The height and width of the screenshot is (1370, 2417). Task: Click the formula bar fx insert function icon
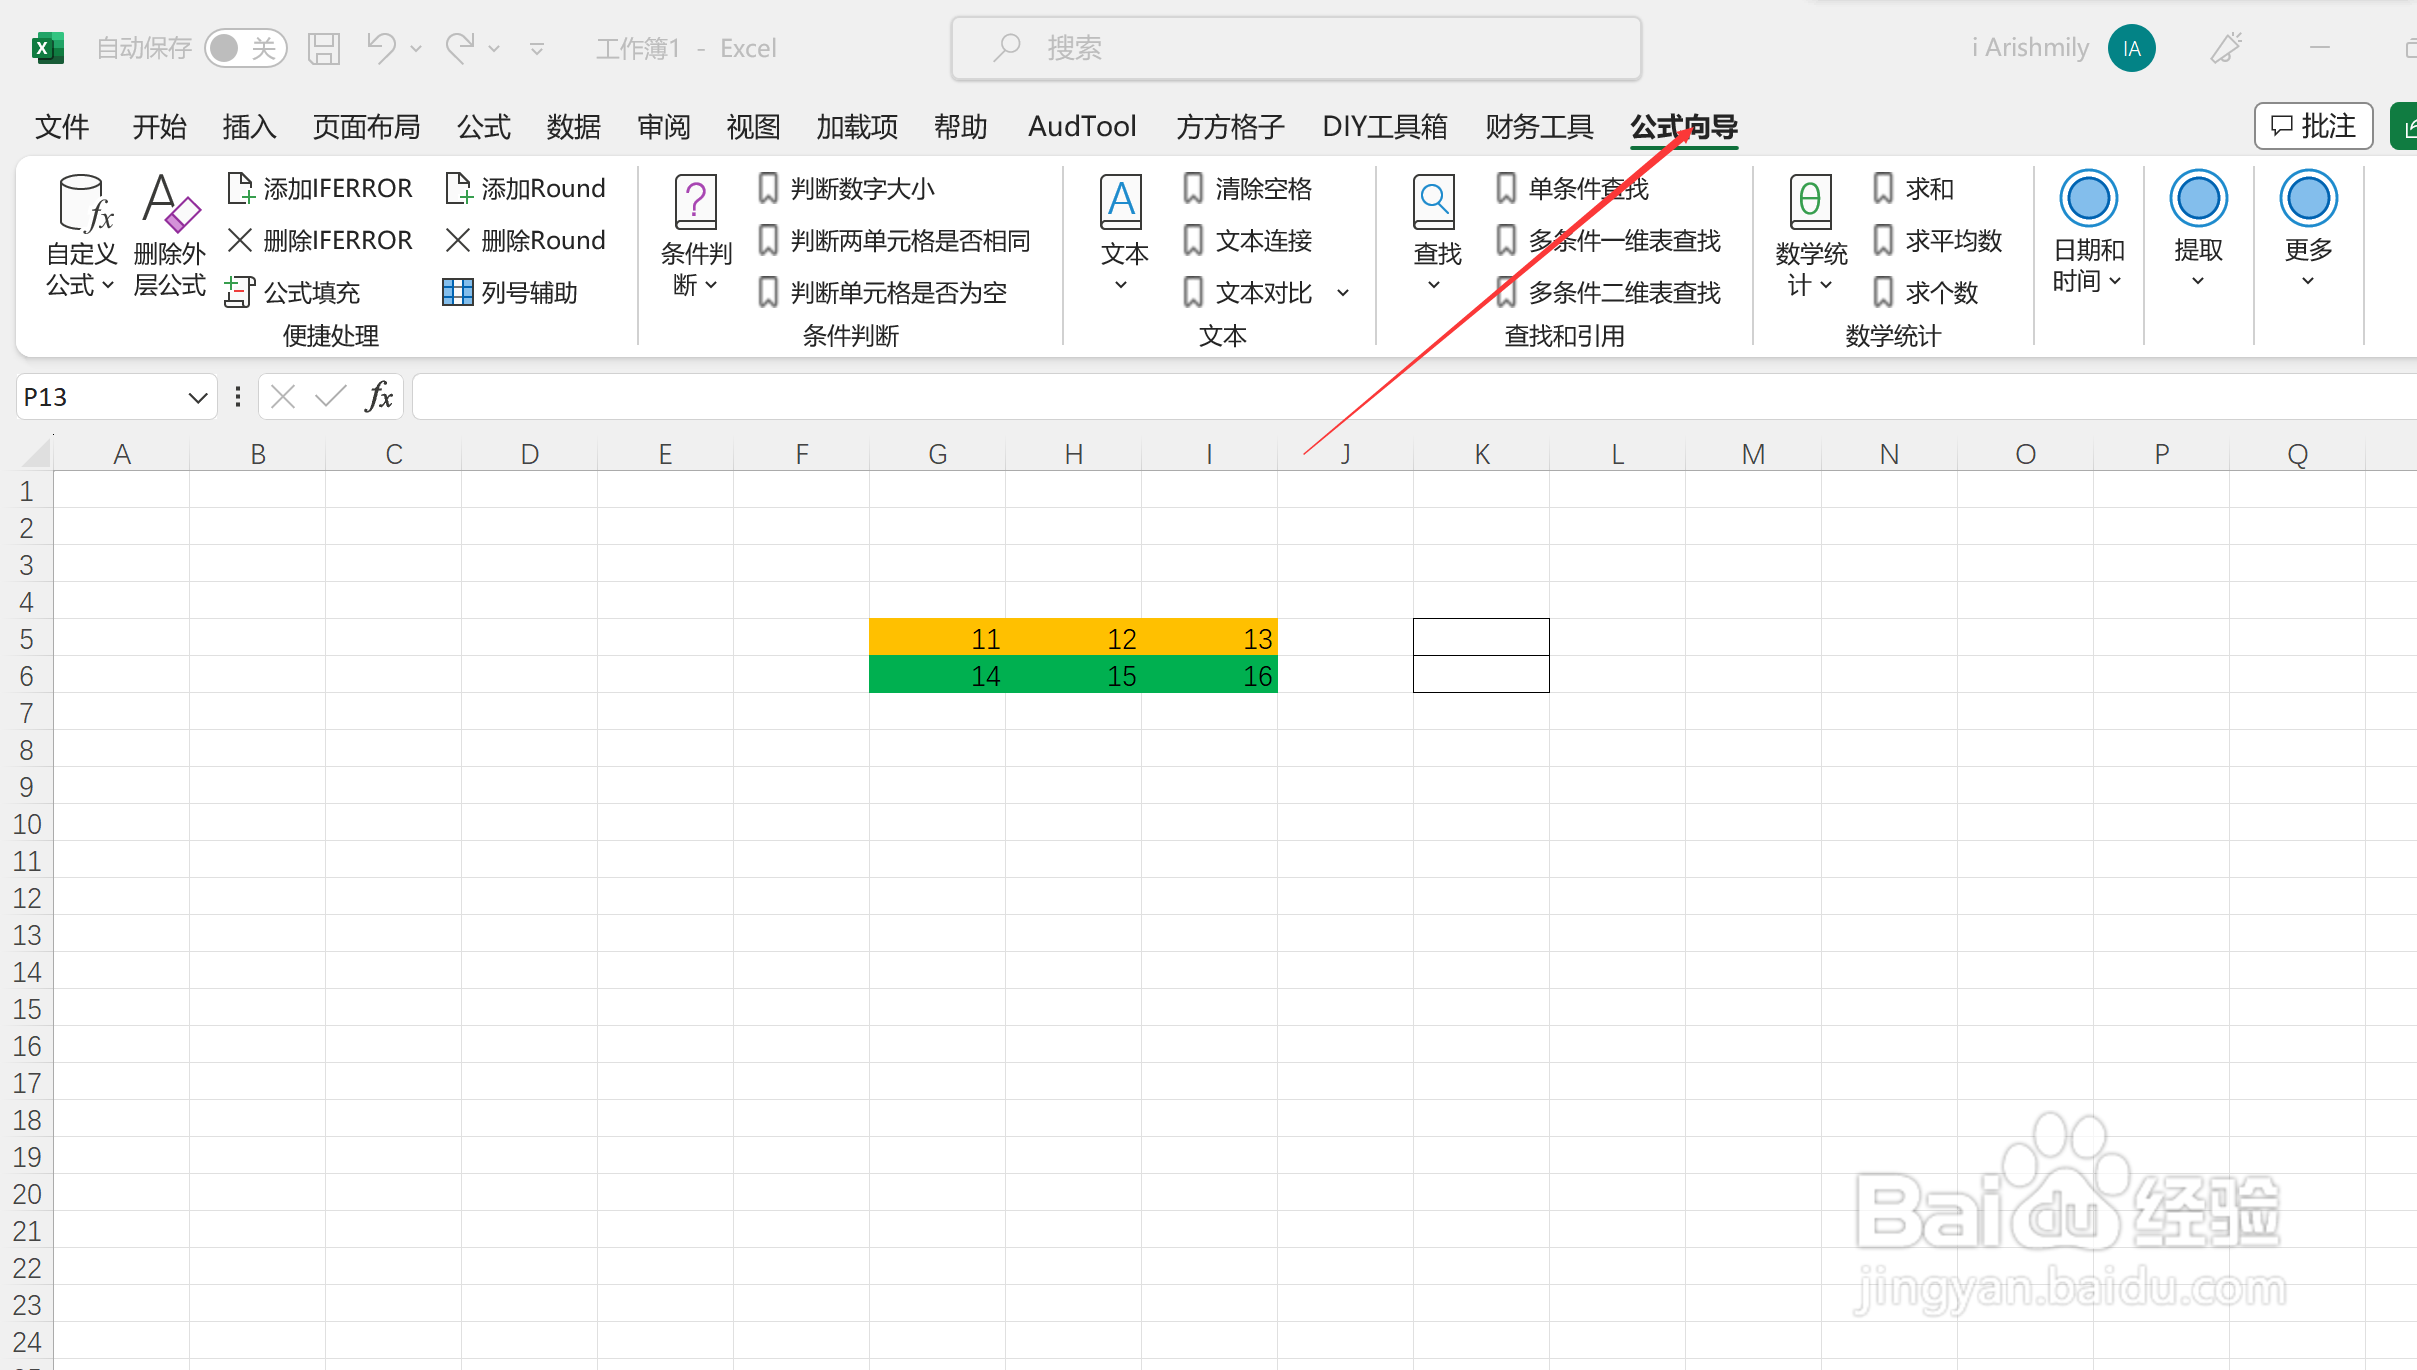379,397
